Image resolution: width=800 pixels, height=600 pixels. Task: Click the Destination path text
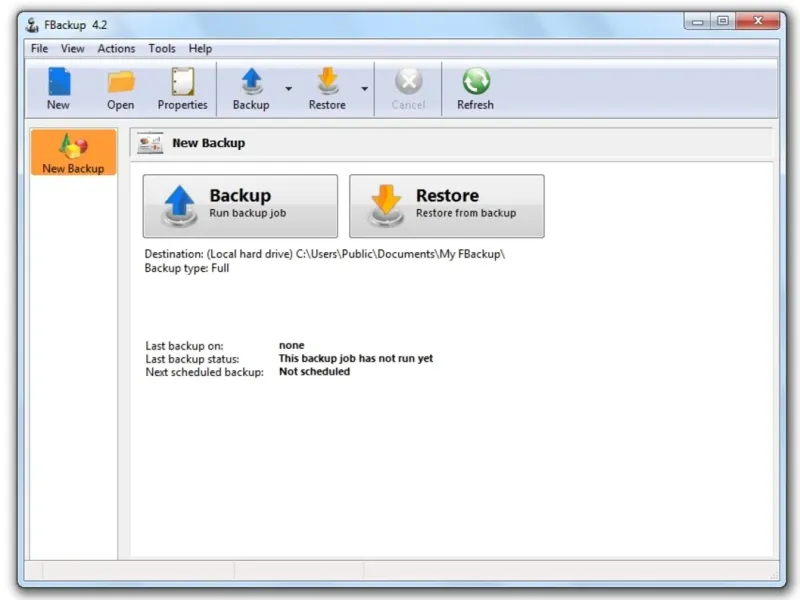coord(324,254)
